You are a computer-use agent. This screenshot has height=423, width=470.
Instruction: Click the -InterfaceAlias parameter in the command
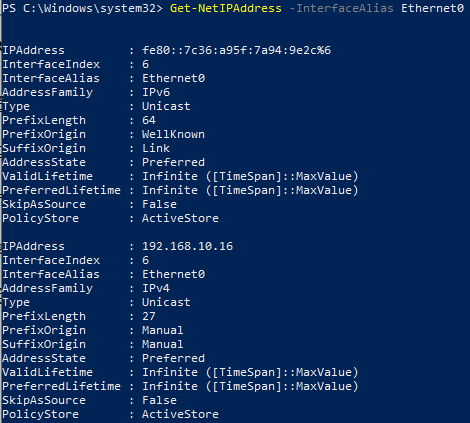(341, 8)
